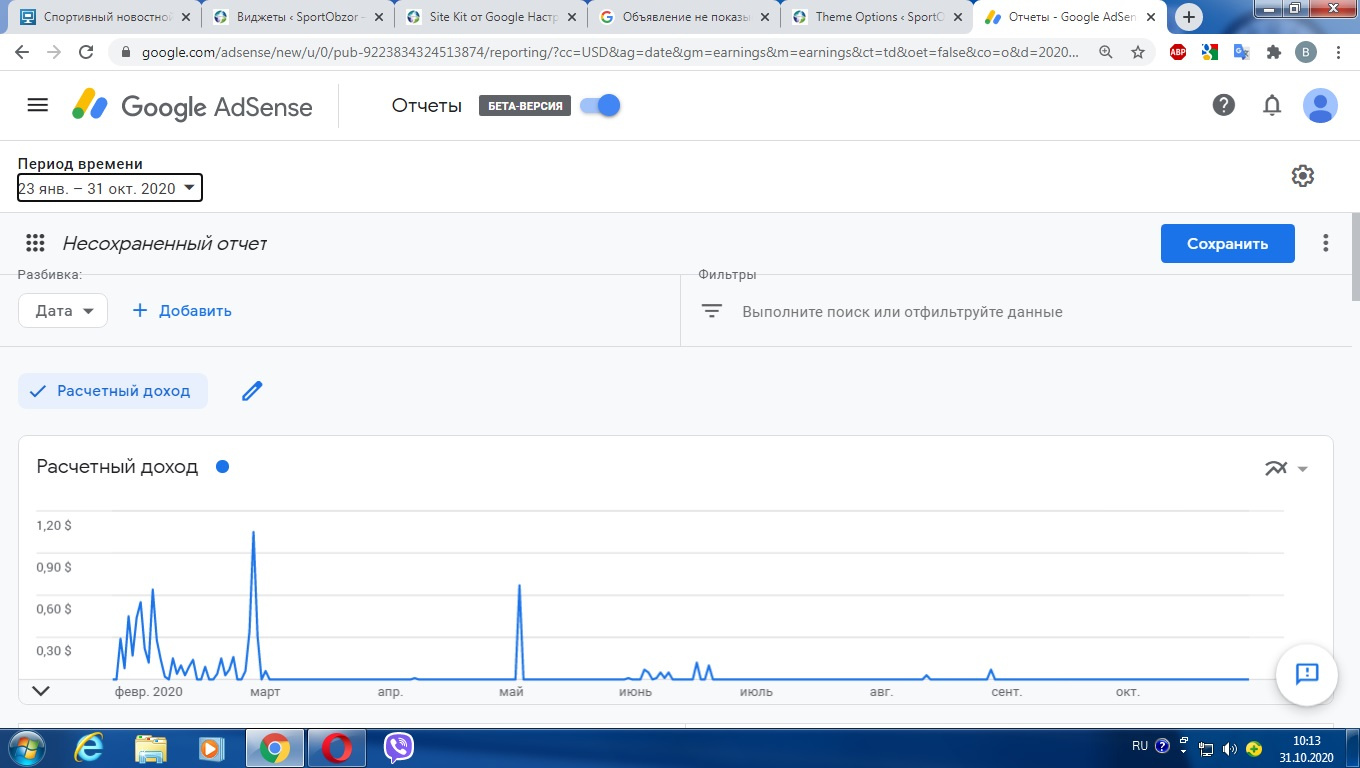Image resolution: width=1360 pixels, height=768 pixels.
Task: Open the Дата breakdown dropdown
Action: pos(63,311)
